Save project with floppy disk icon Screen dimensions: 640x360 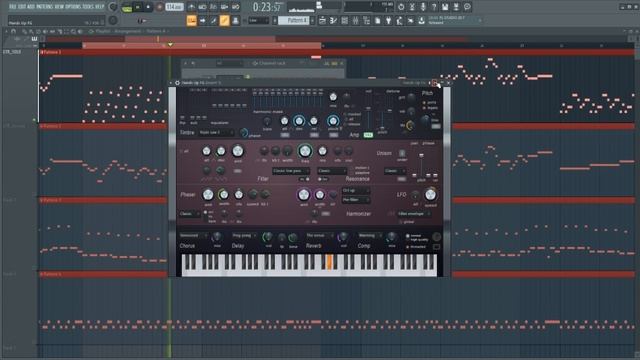(445, 7)
